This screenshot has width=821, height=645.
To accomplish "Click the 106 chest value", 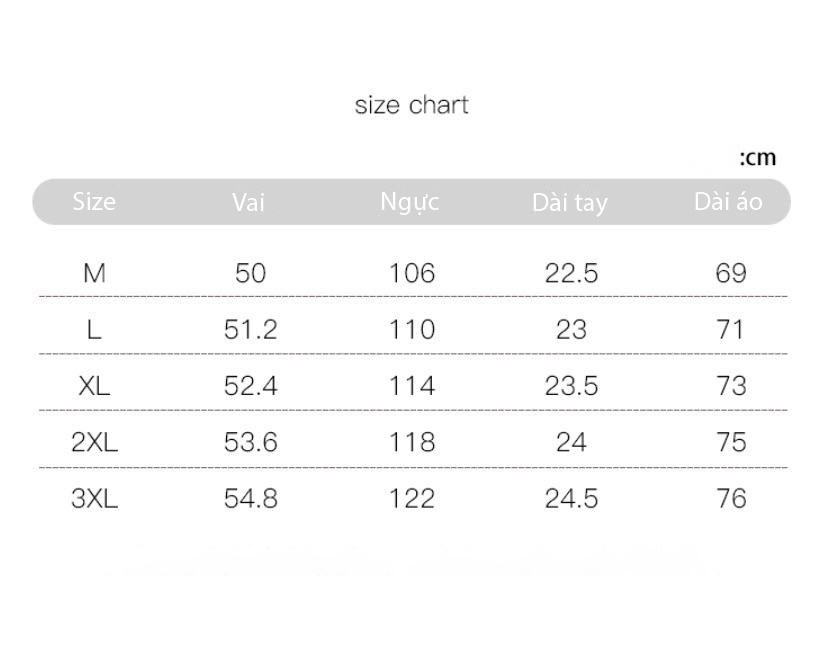I will point(412,273).
